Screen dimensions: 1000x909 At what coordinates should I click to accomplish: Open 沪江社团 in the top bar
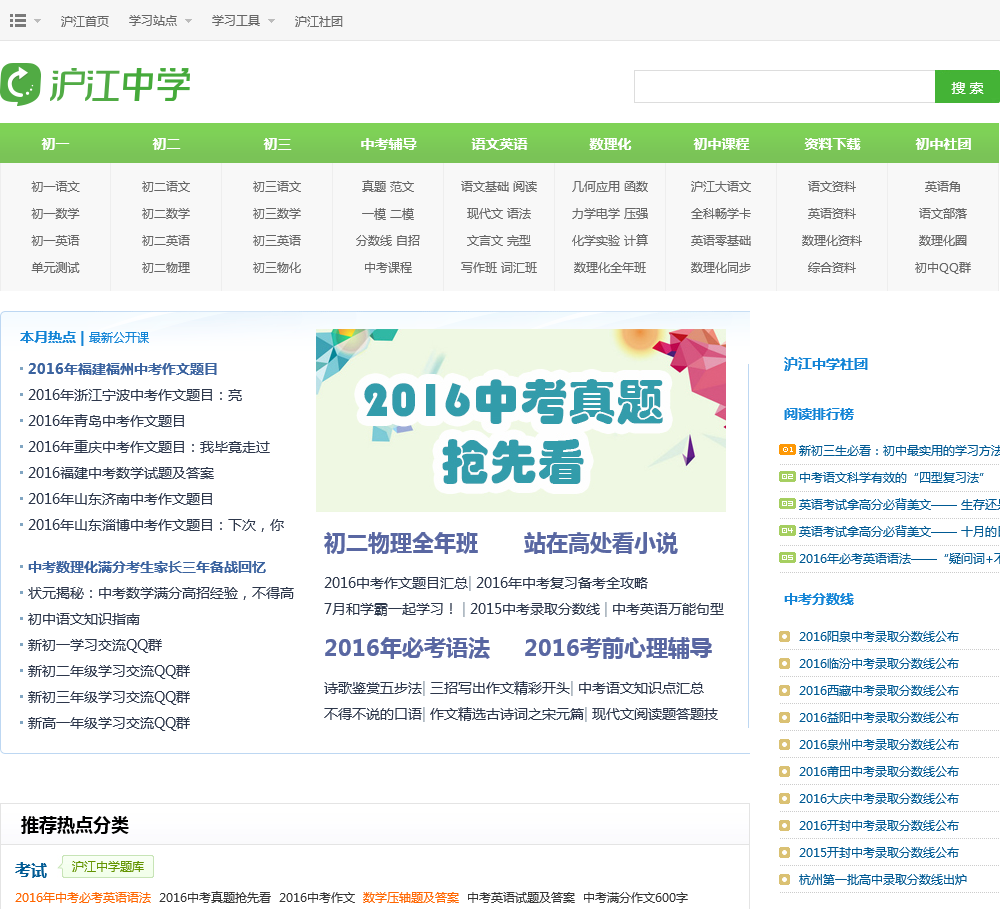tap(319, 21)
